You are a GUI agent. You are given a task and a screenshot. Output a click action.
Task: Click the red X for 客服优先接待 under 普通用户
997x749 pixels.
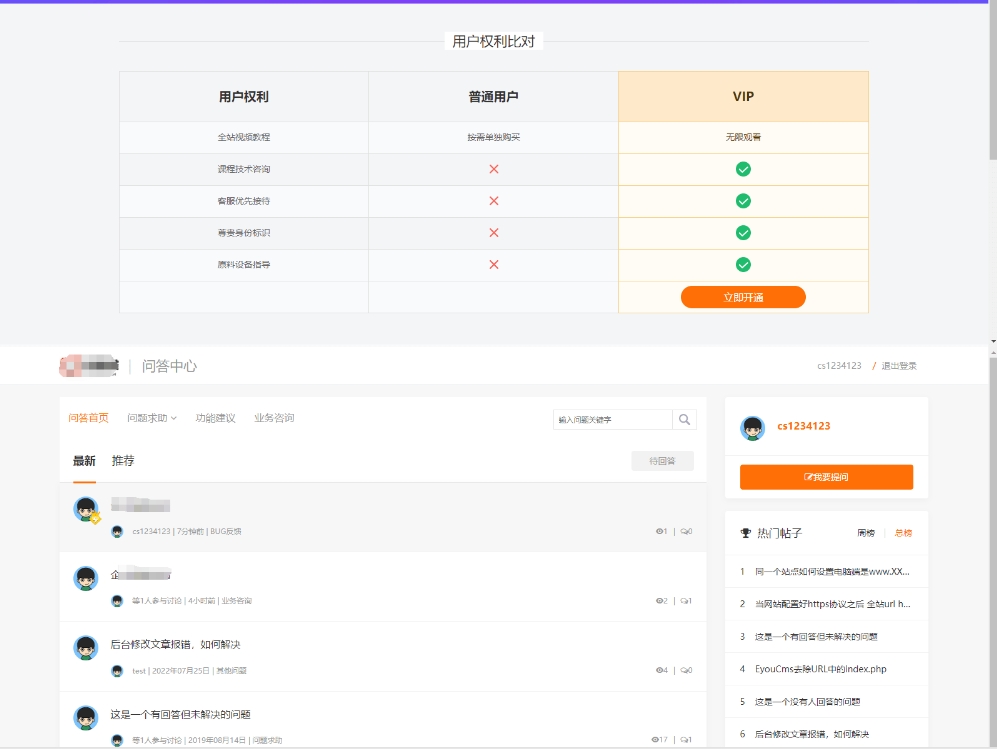492,201
